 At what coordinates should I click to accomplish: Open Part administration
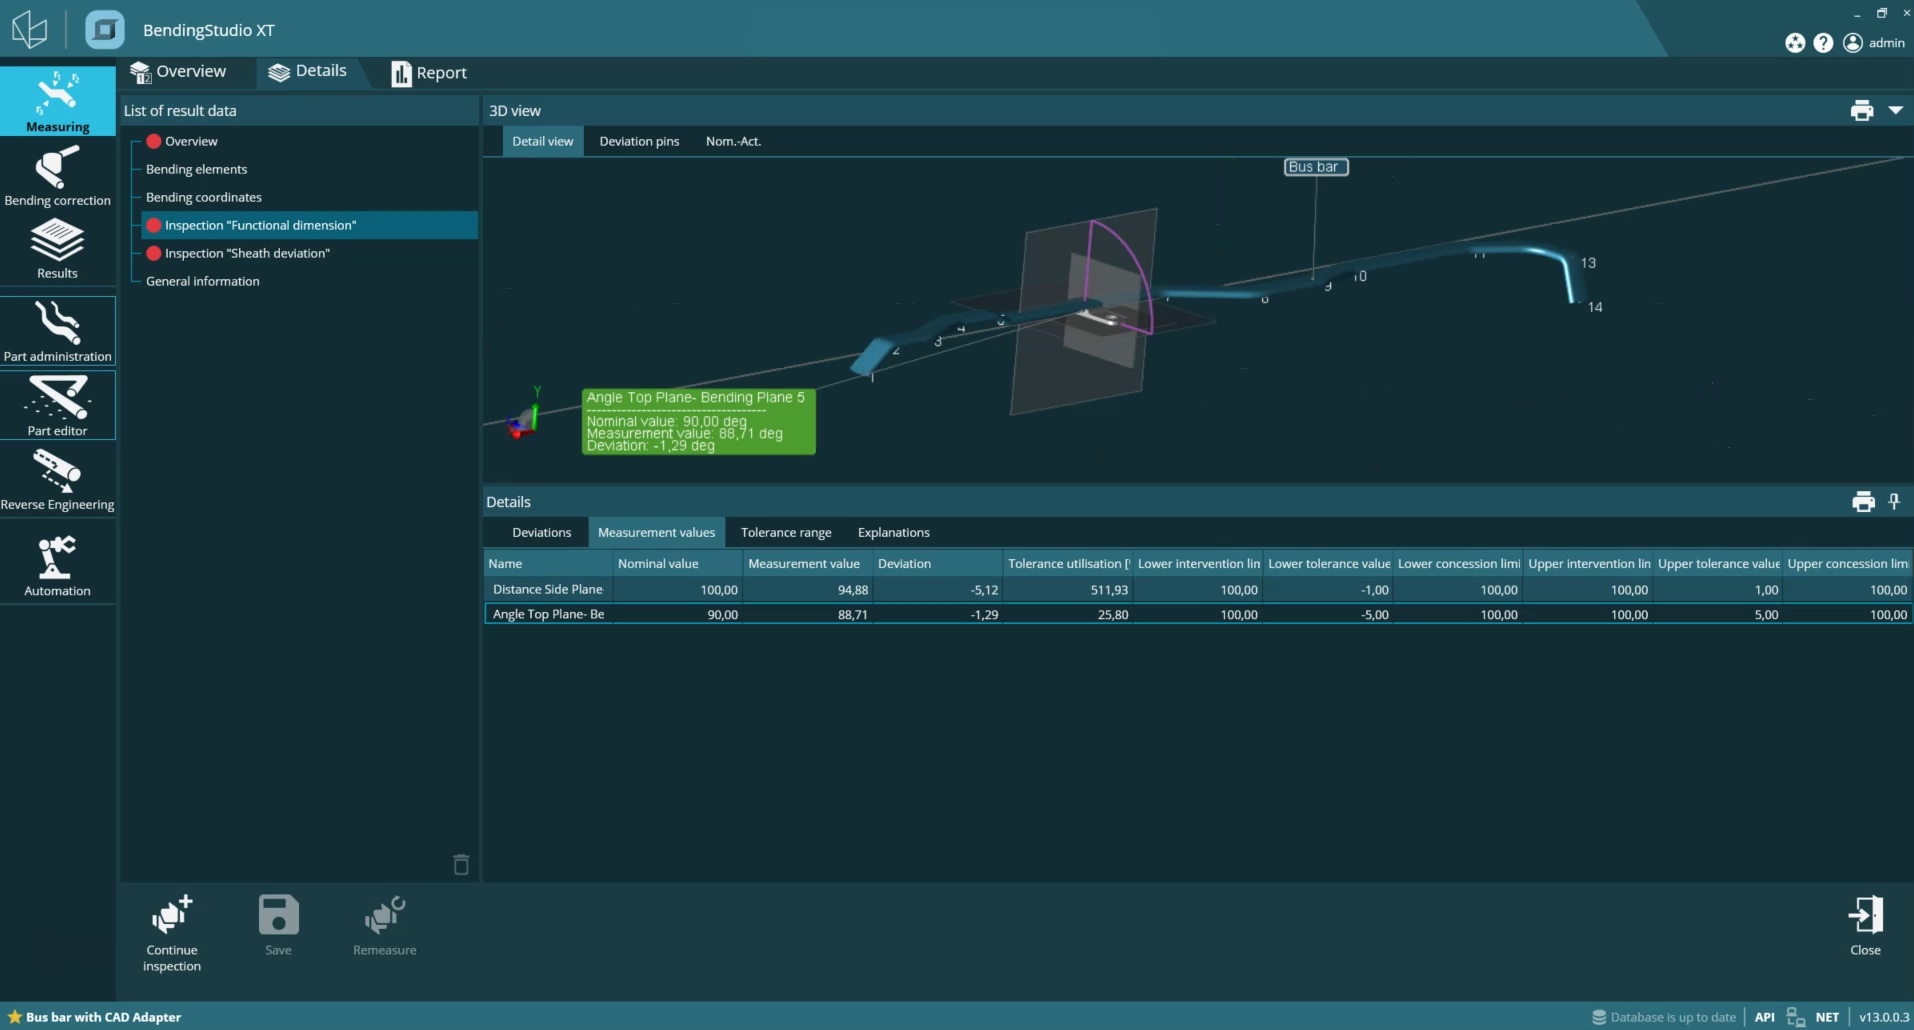[x=57, y=331]
